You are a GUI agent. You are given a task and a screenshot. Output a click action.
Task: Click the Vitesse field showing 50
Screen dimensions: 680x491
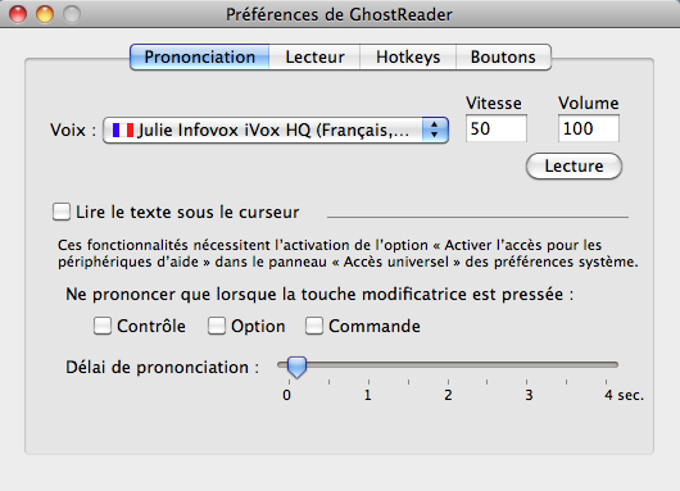(x=496, y=128)
